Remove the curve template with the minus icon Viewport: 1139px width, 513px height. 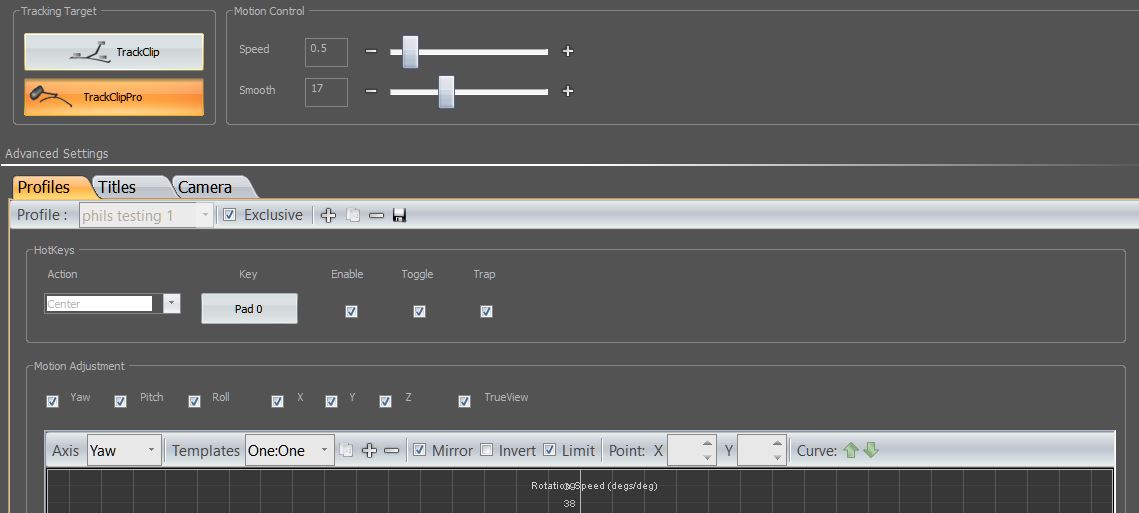(392, 451)
